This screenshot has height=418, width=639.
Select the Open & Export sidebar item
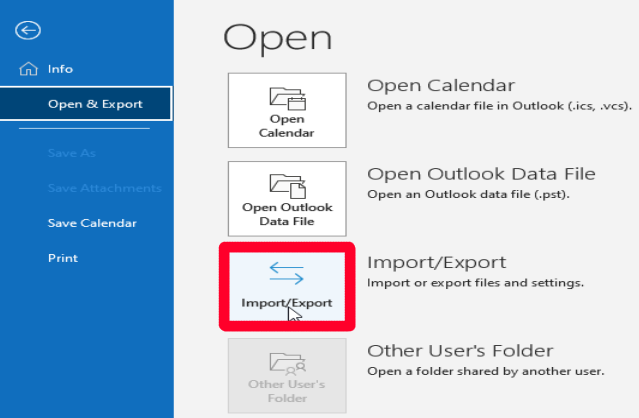click(x=95, y=104)
